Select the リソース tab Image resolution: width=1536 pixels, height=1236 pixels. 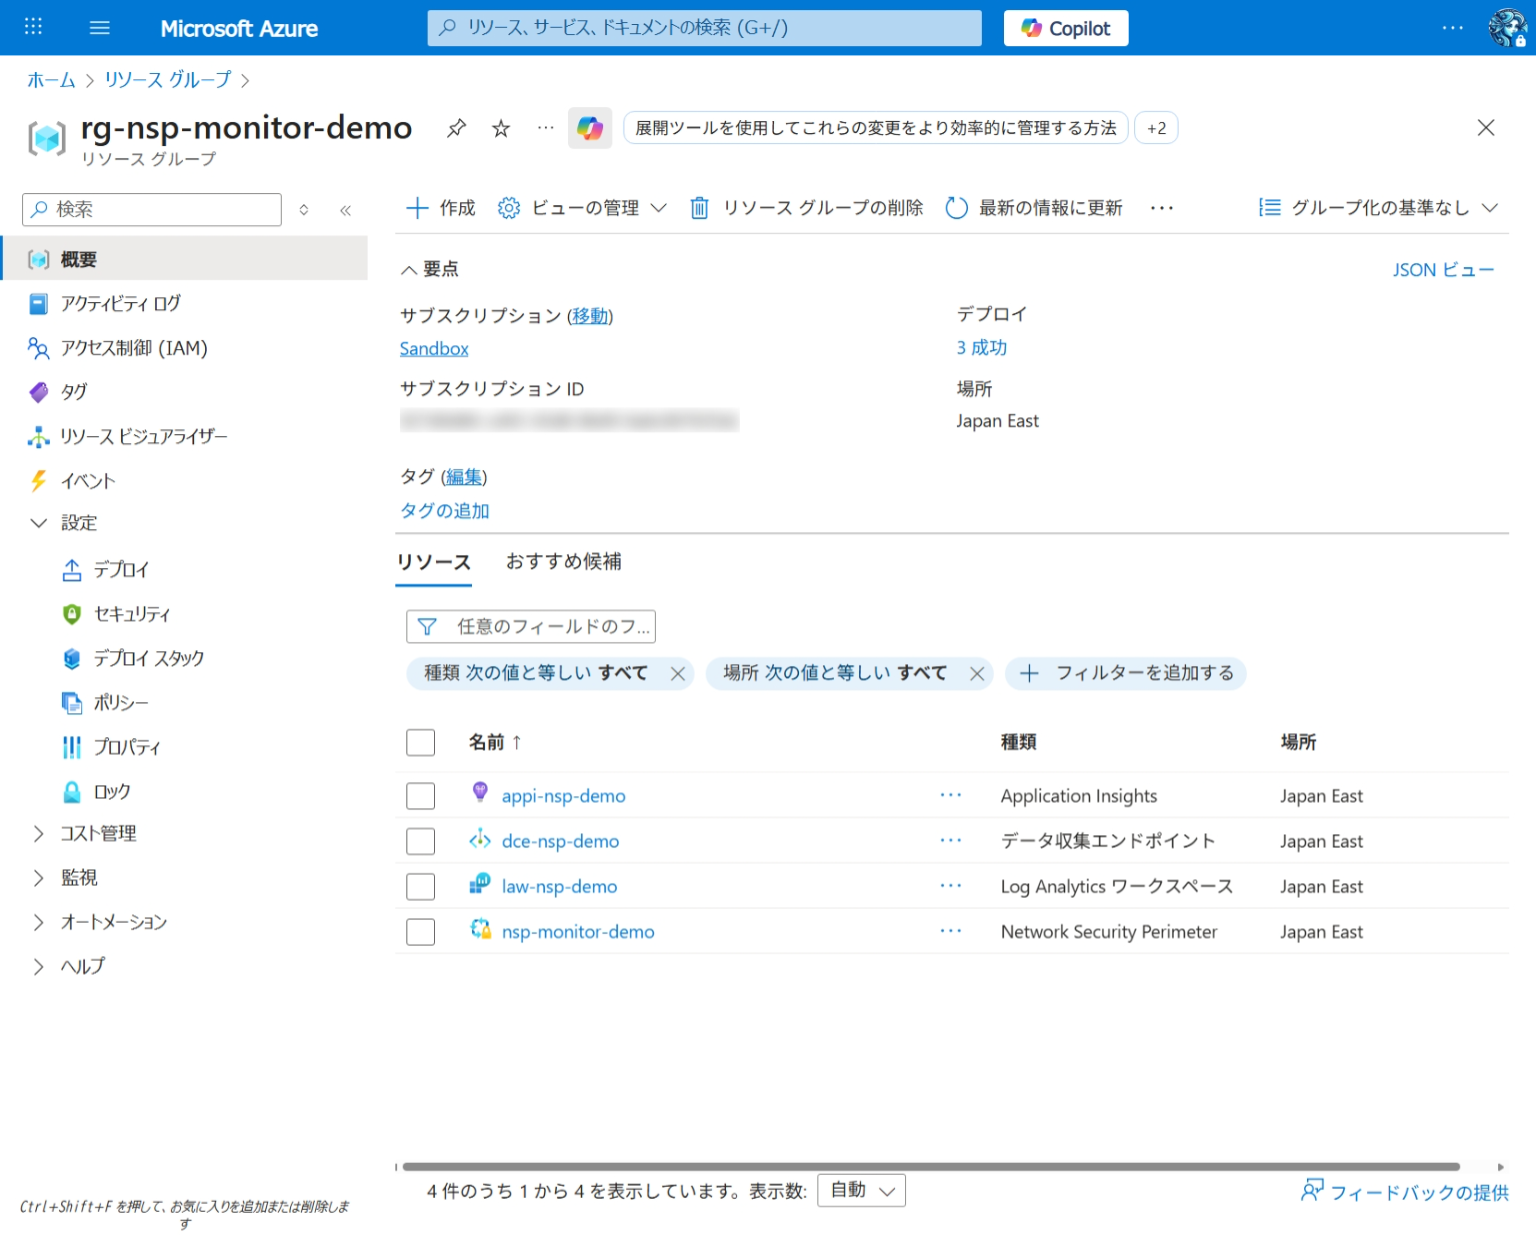point(433,561)
